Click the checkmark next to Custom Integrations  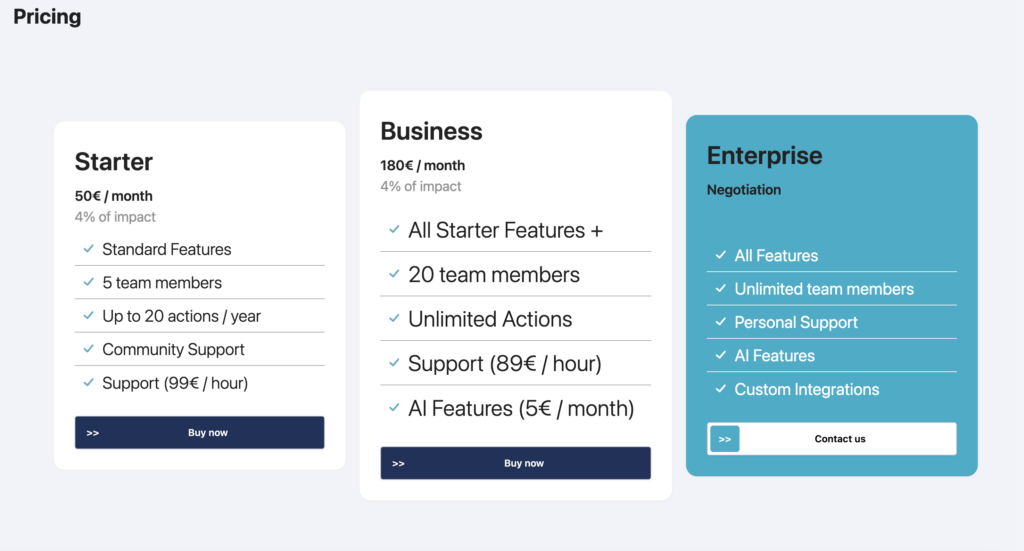[x=721, y=389]
